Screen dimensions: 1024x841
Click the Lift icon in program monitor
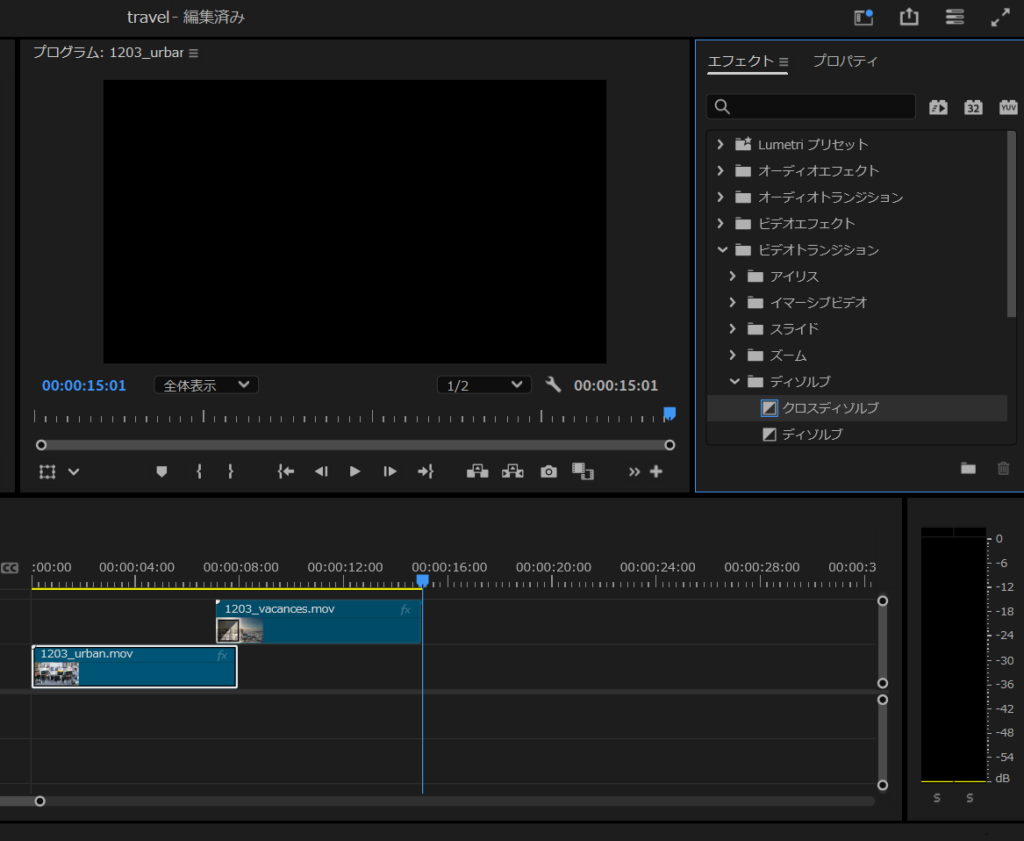click(x=478, y=472)
